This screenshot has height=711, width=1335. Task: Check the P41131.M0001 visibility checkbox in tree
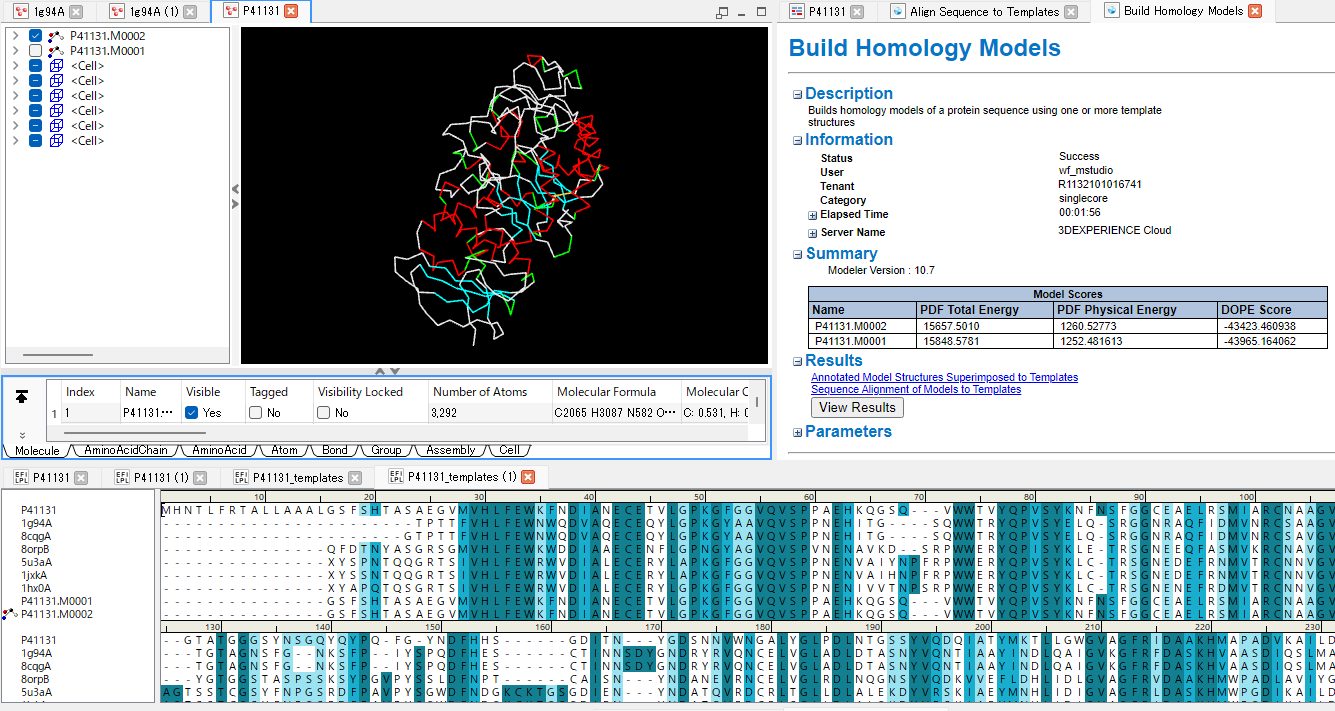[35, 51]
